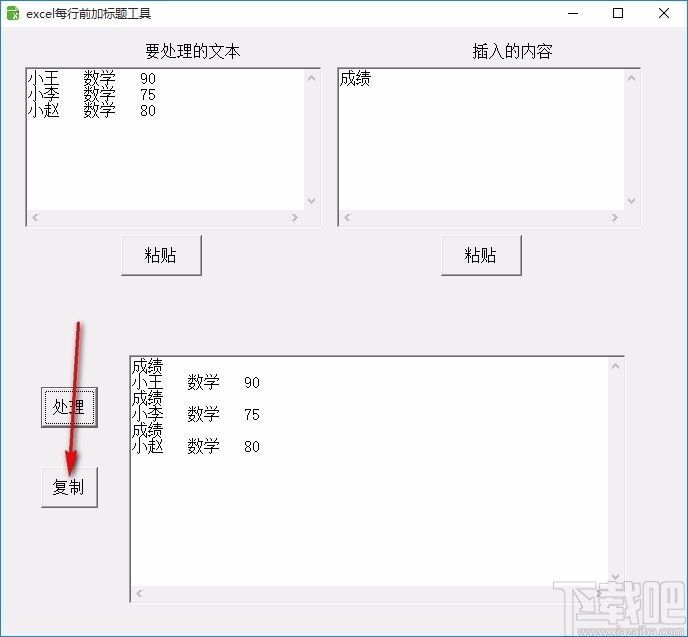
Task: Click the line 小王 数学 90 in the source text box
Action: (92, 79)
